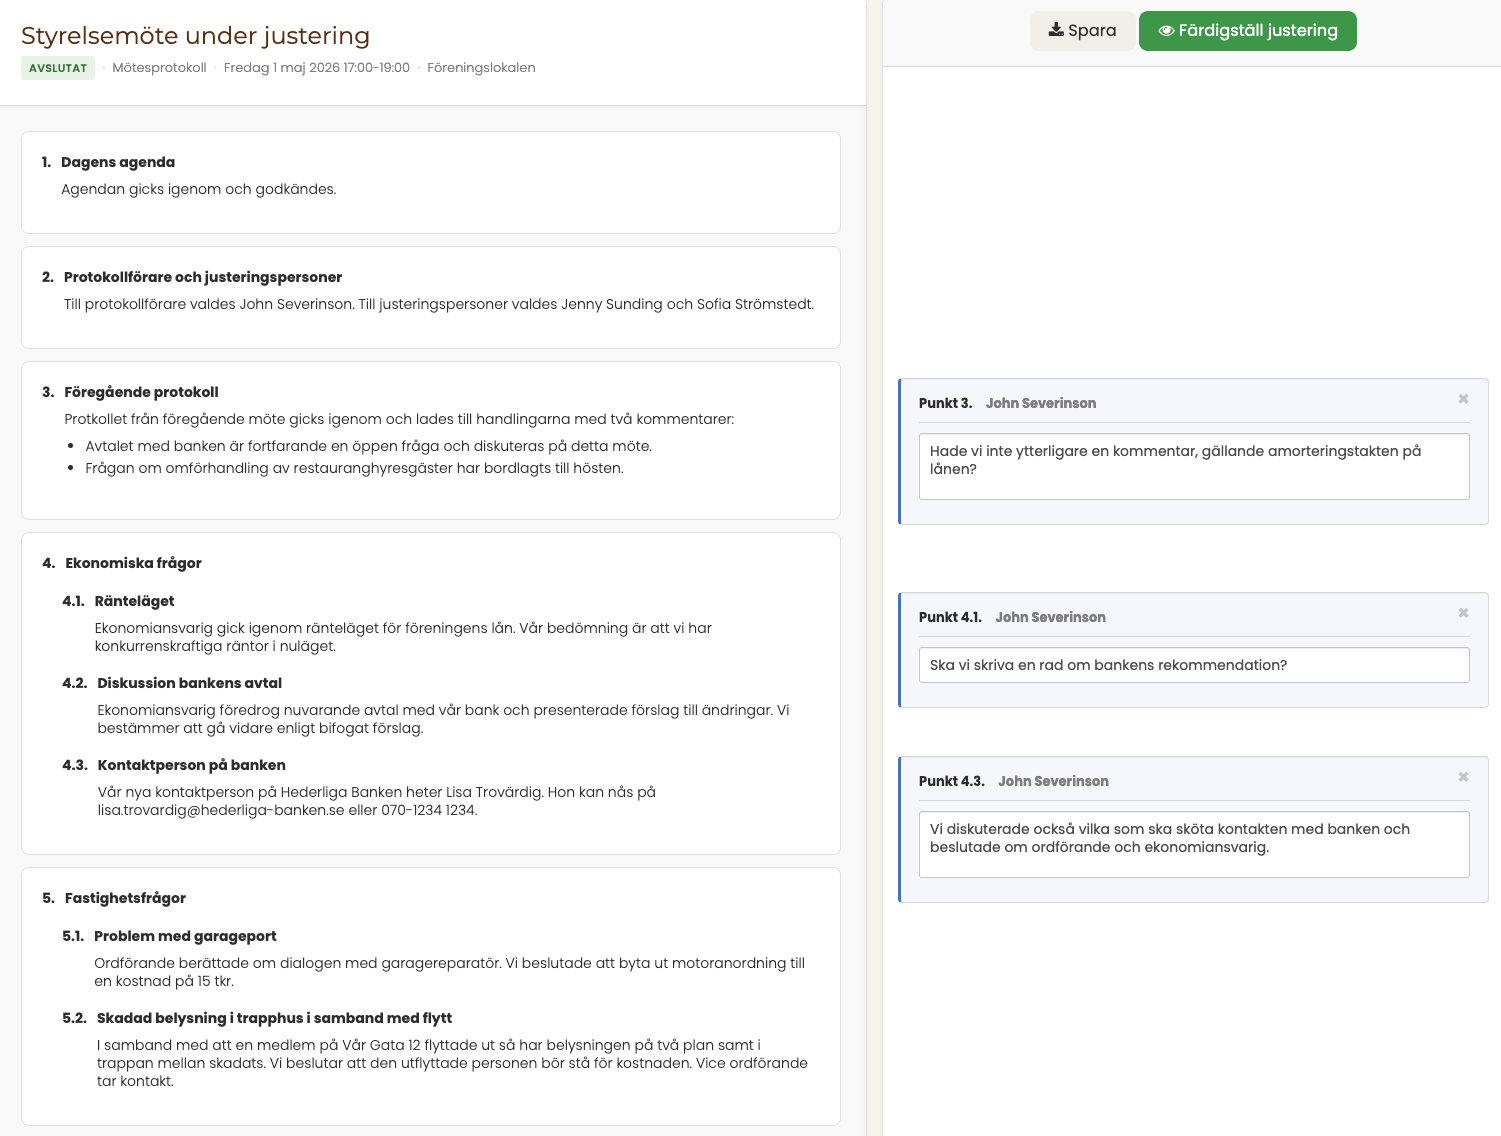The height and width of the screenshot is (1136, 1501).
Task: Edit the Punkt 4.1 comment text field
Action: (x=1194, y=665)
